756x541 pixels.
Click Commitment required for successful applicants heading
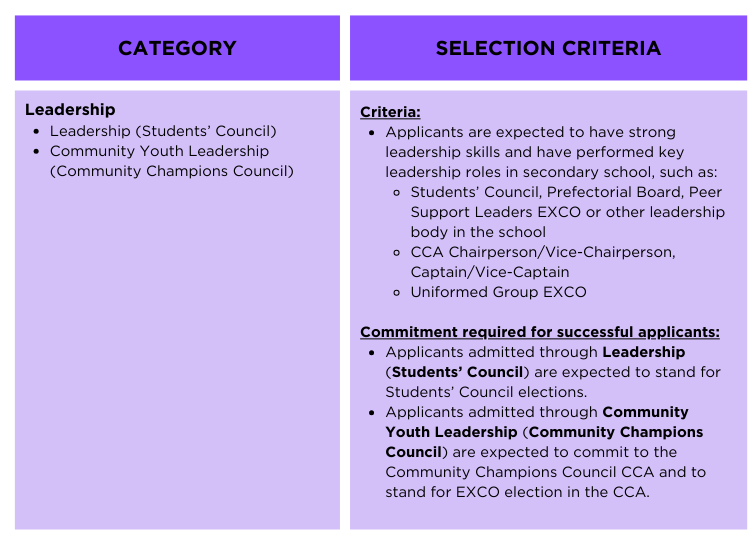coord(540,332)
